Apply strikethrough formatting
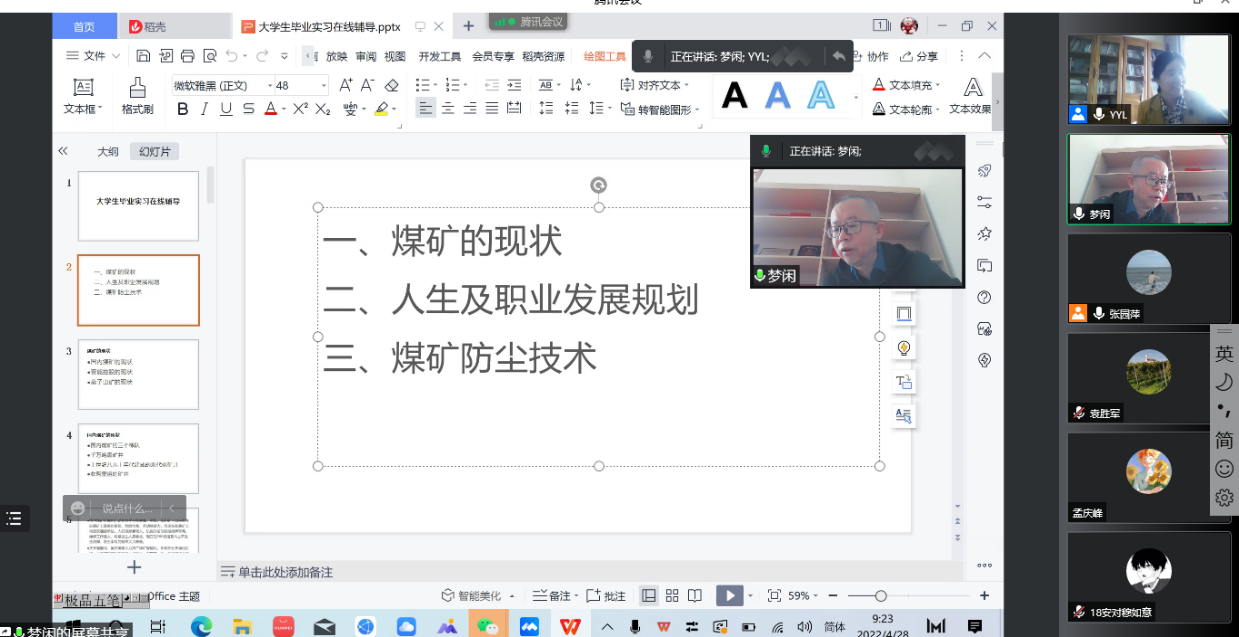This screenshot has width=1239, height=637. click(248, 109)
